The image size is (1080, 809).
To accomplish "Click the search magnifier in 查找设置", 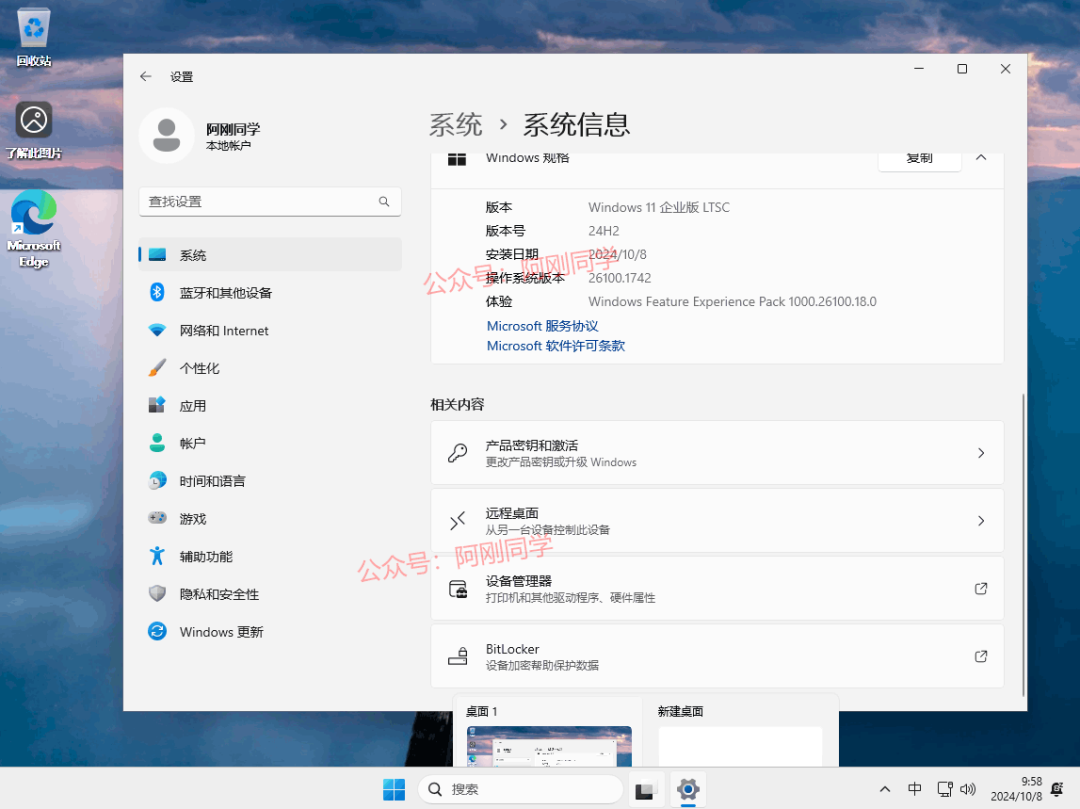I will [384, 202].
